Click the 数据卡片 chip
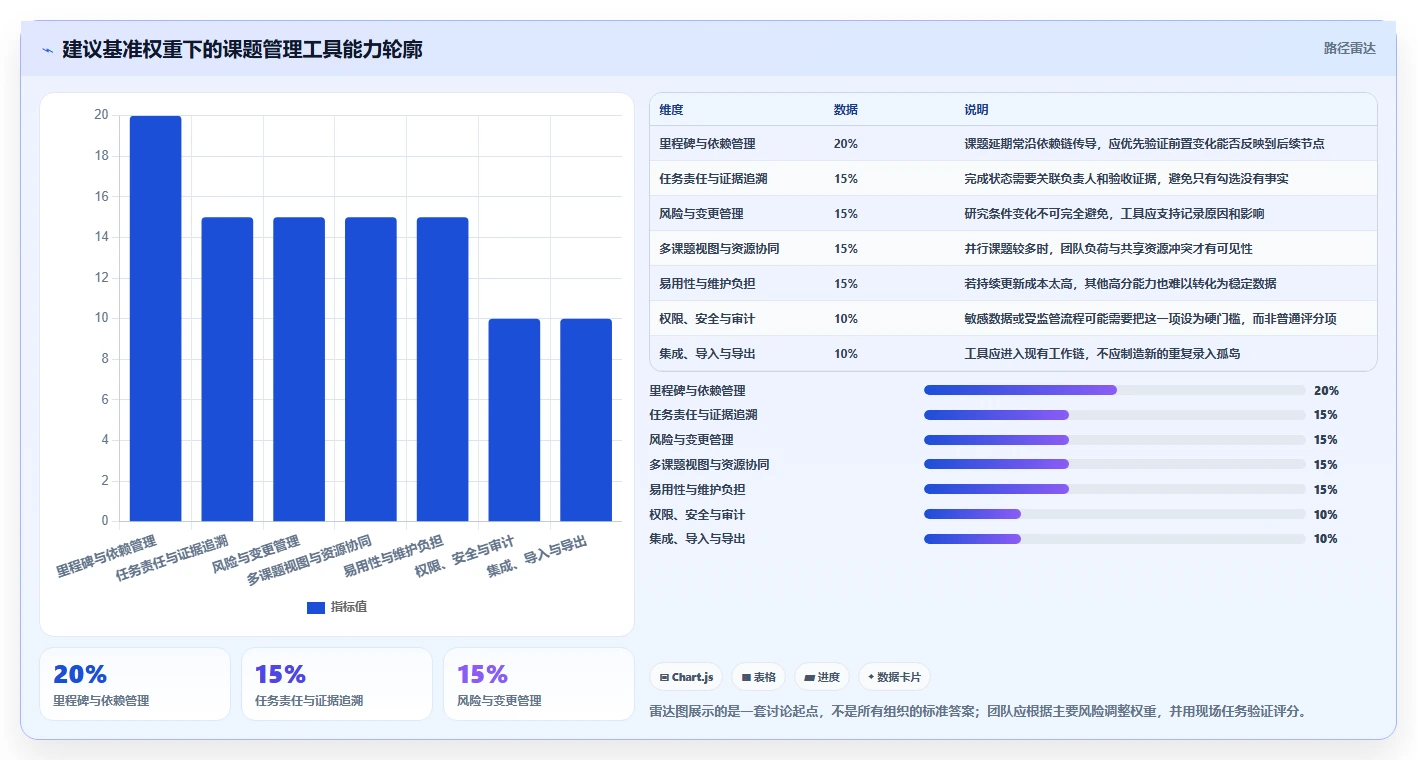Image resolution: width=1417 pixels, height=760 pixels. pyautogui.click(x=894, y=677)
